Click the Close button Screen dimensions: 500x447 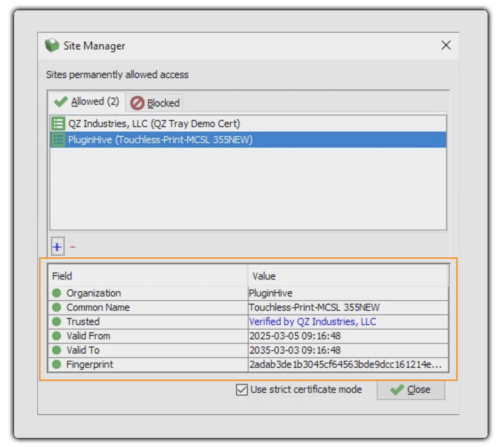coord(411,390)
